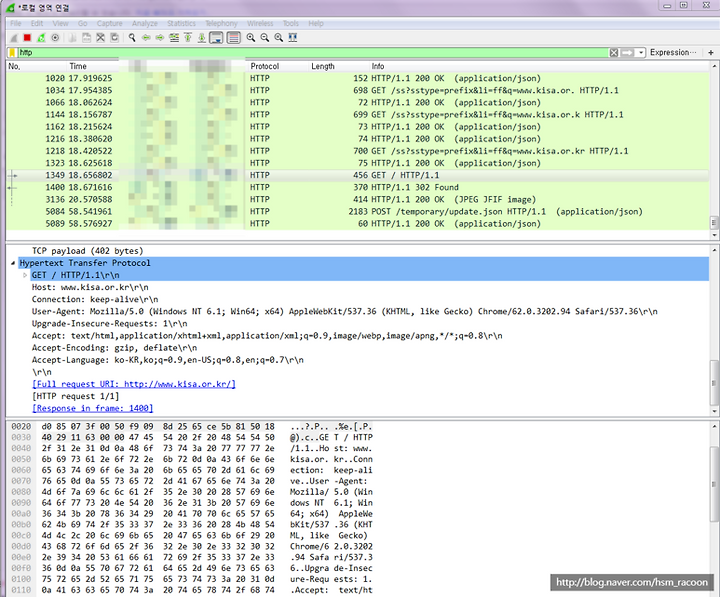Image resolution: width=720 pixels, height=597 pixels.
Task: Select packet 1020 at 17.919625
Action: click(x=357, y=78)
